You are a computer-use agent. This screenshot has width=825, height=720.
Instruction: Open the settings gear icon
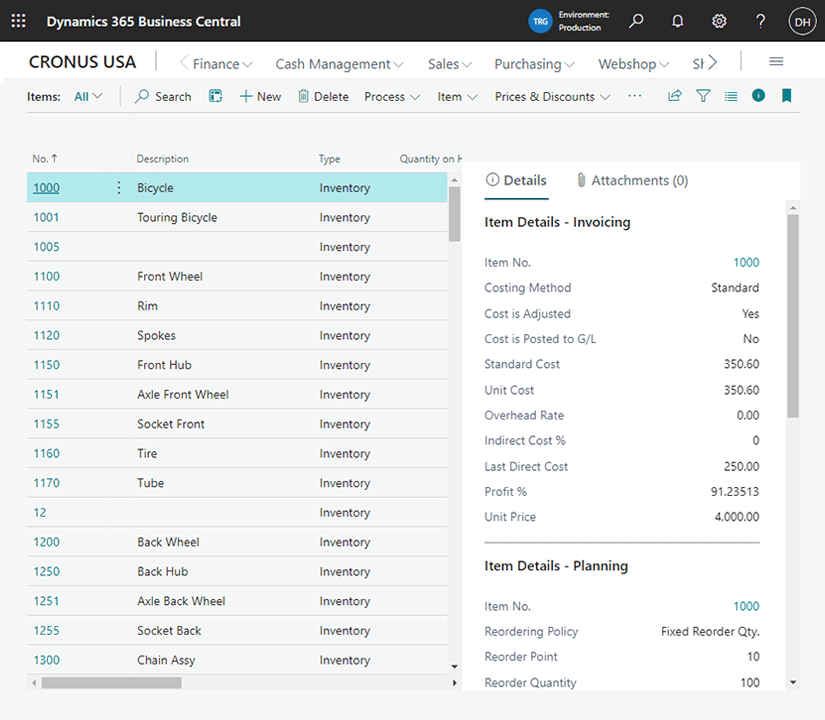coord(719,21)
